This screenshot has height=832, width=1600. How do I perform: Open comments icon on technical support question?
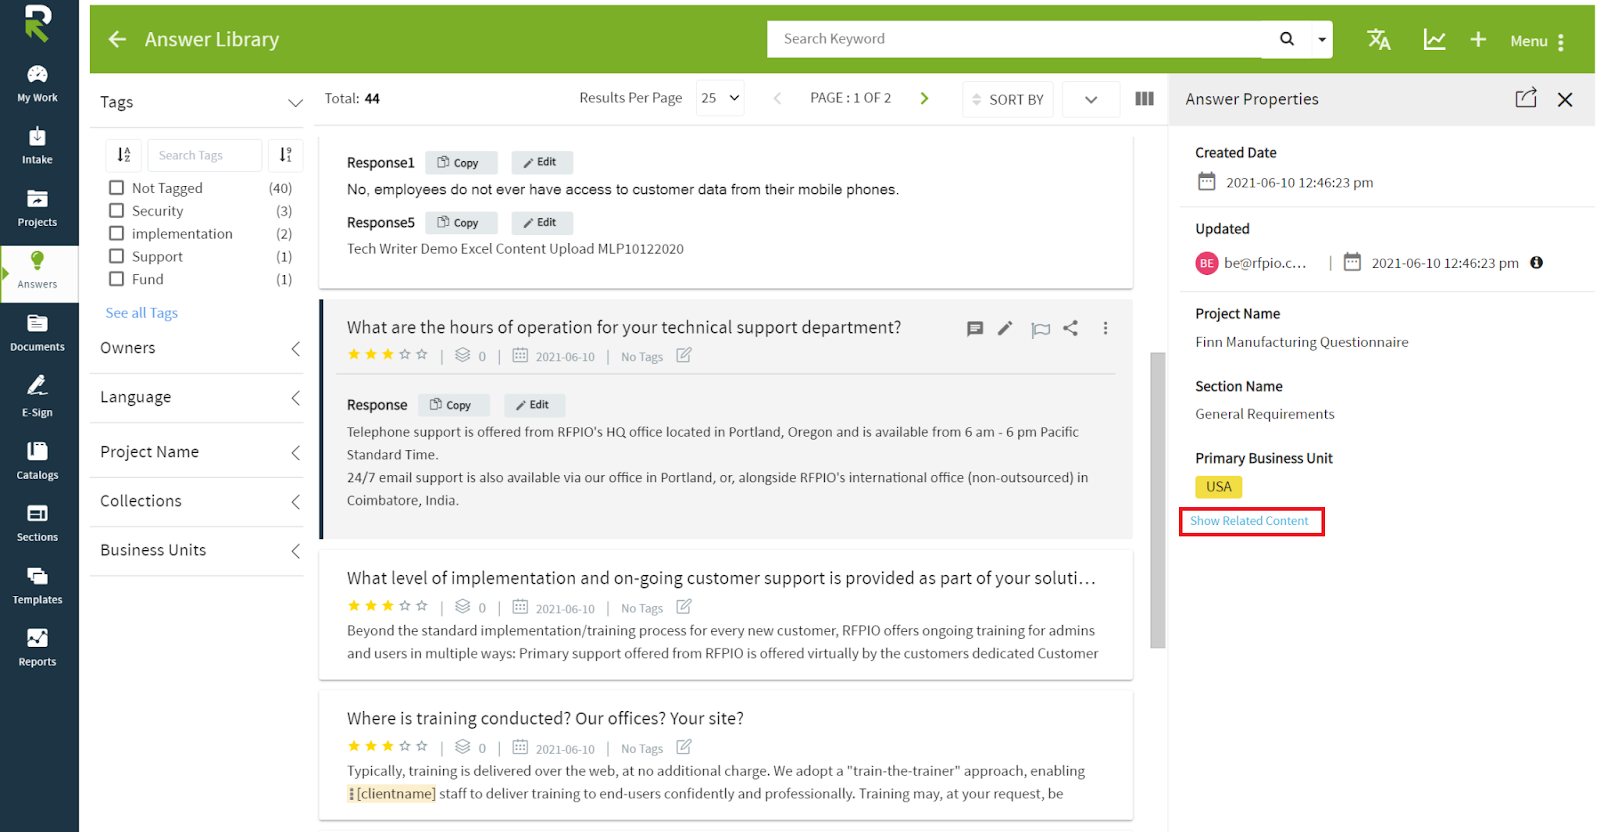coord(975,328)
